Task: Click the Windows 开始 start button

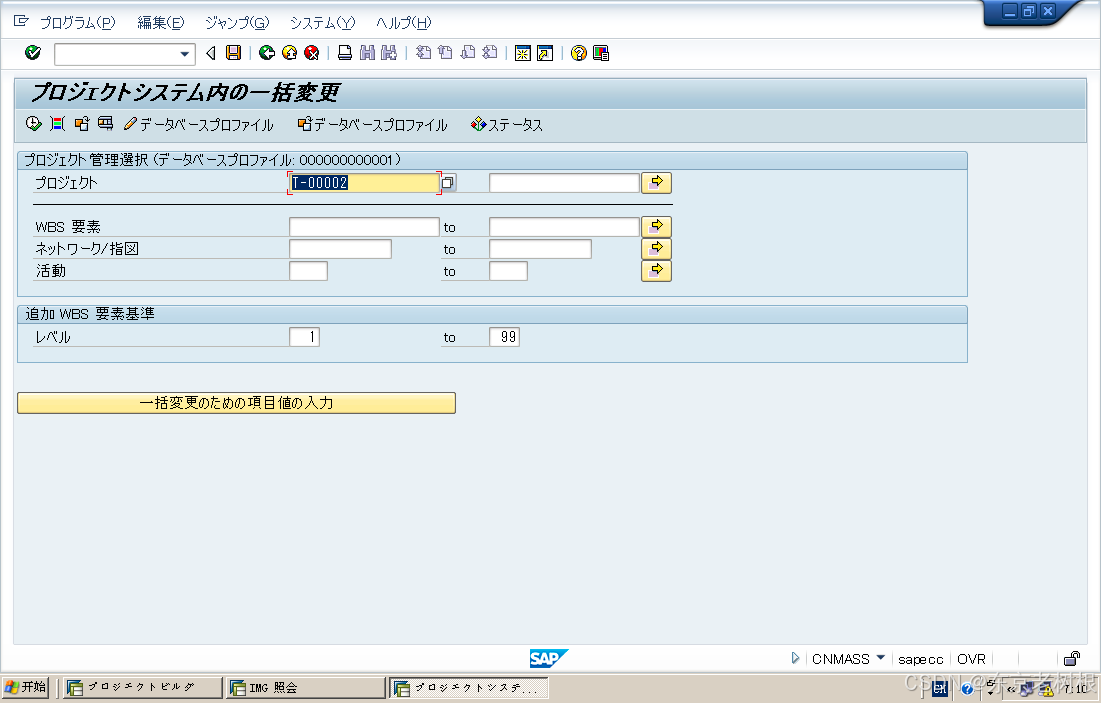Action: click(25, 687)
